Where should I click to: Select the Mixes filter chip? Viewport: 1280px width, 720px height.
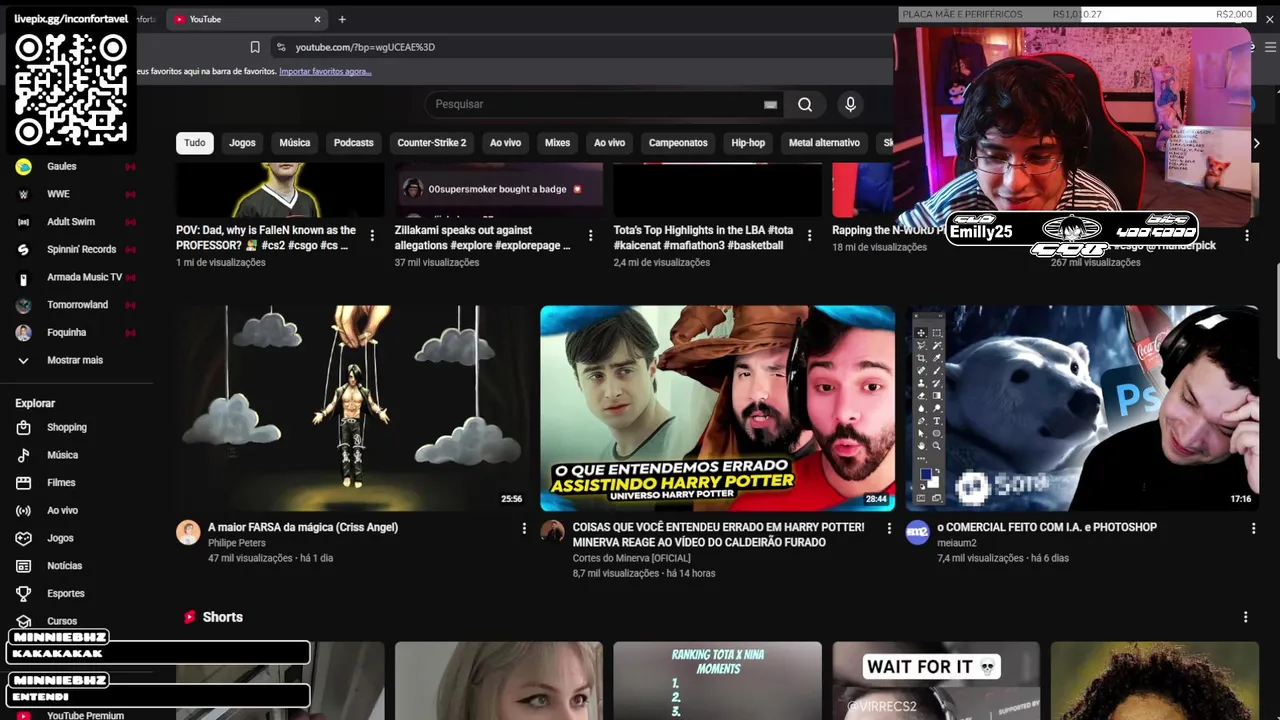click(x=557, y=143)
